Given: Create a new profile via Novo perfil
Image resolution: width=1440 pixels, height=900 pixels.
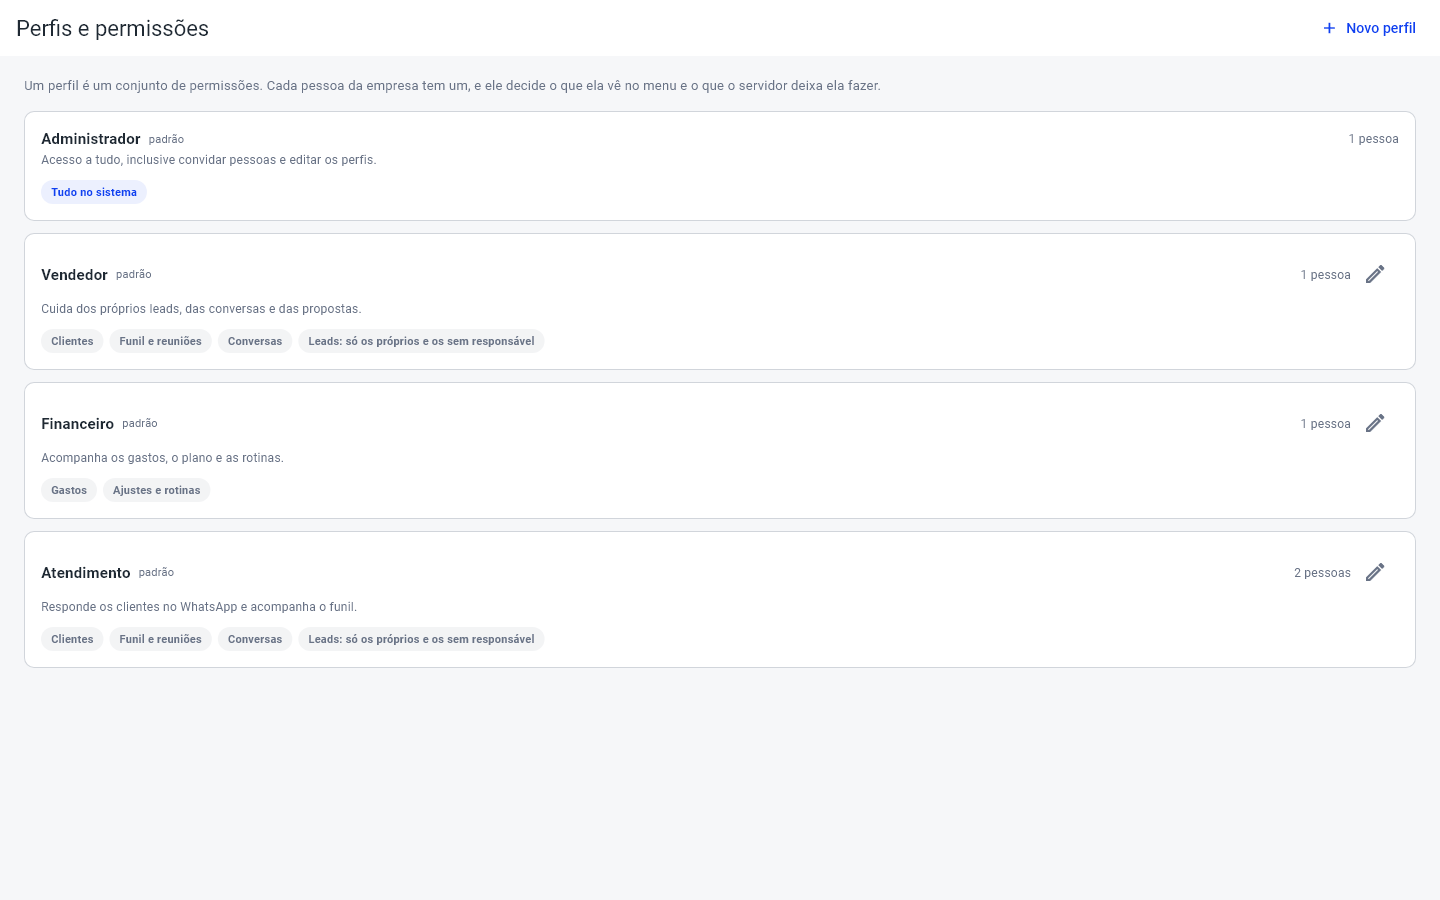Looking at the screenshot, I should (1368, 28).
